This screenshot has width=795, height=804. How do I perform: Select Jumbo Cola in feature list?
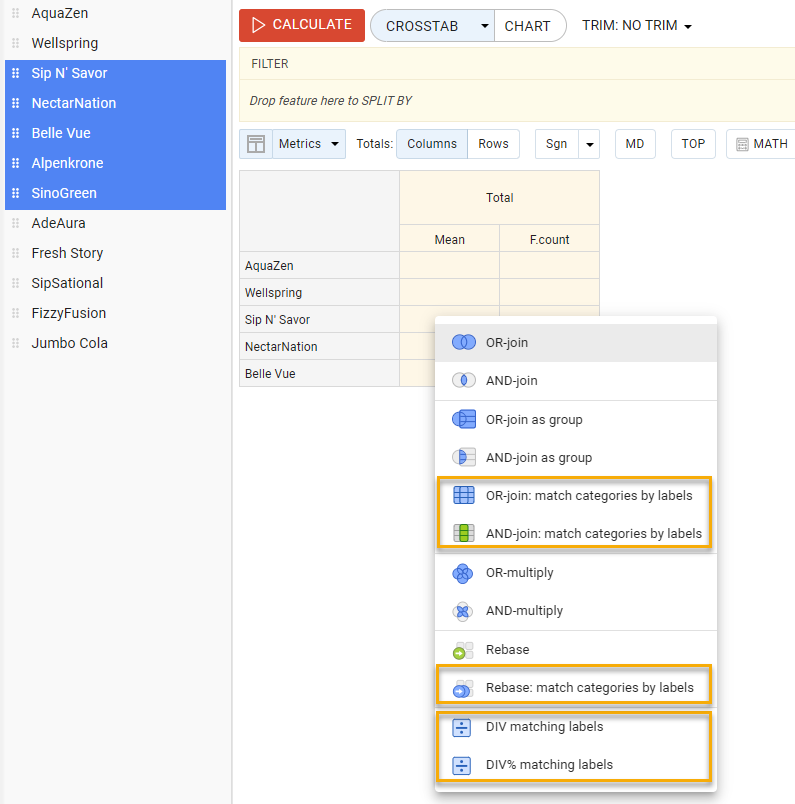(70, 343)
